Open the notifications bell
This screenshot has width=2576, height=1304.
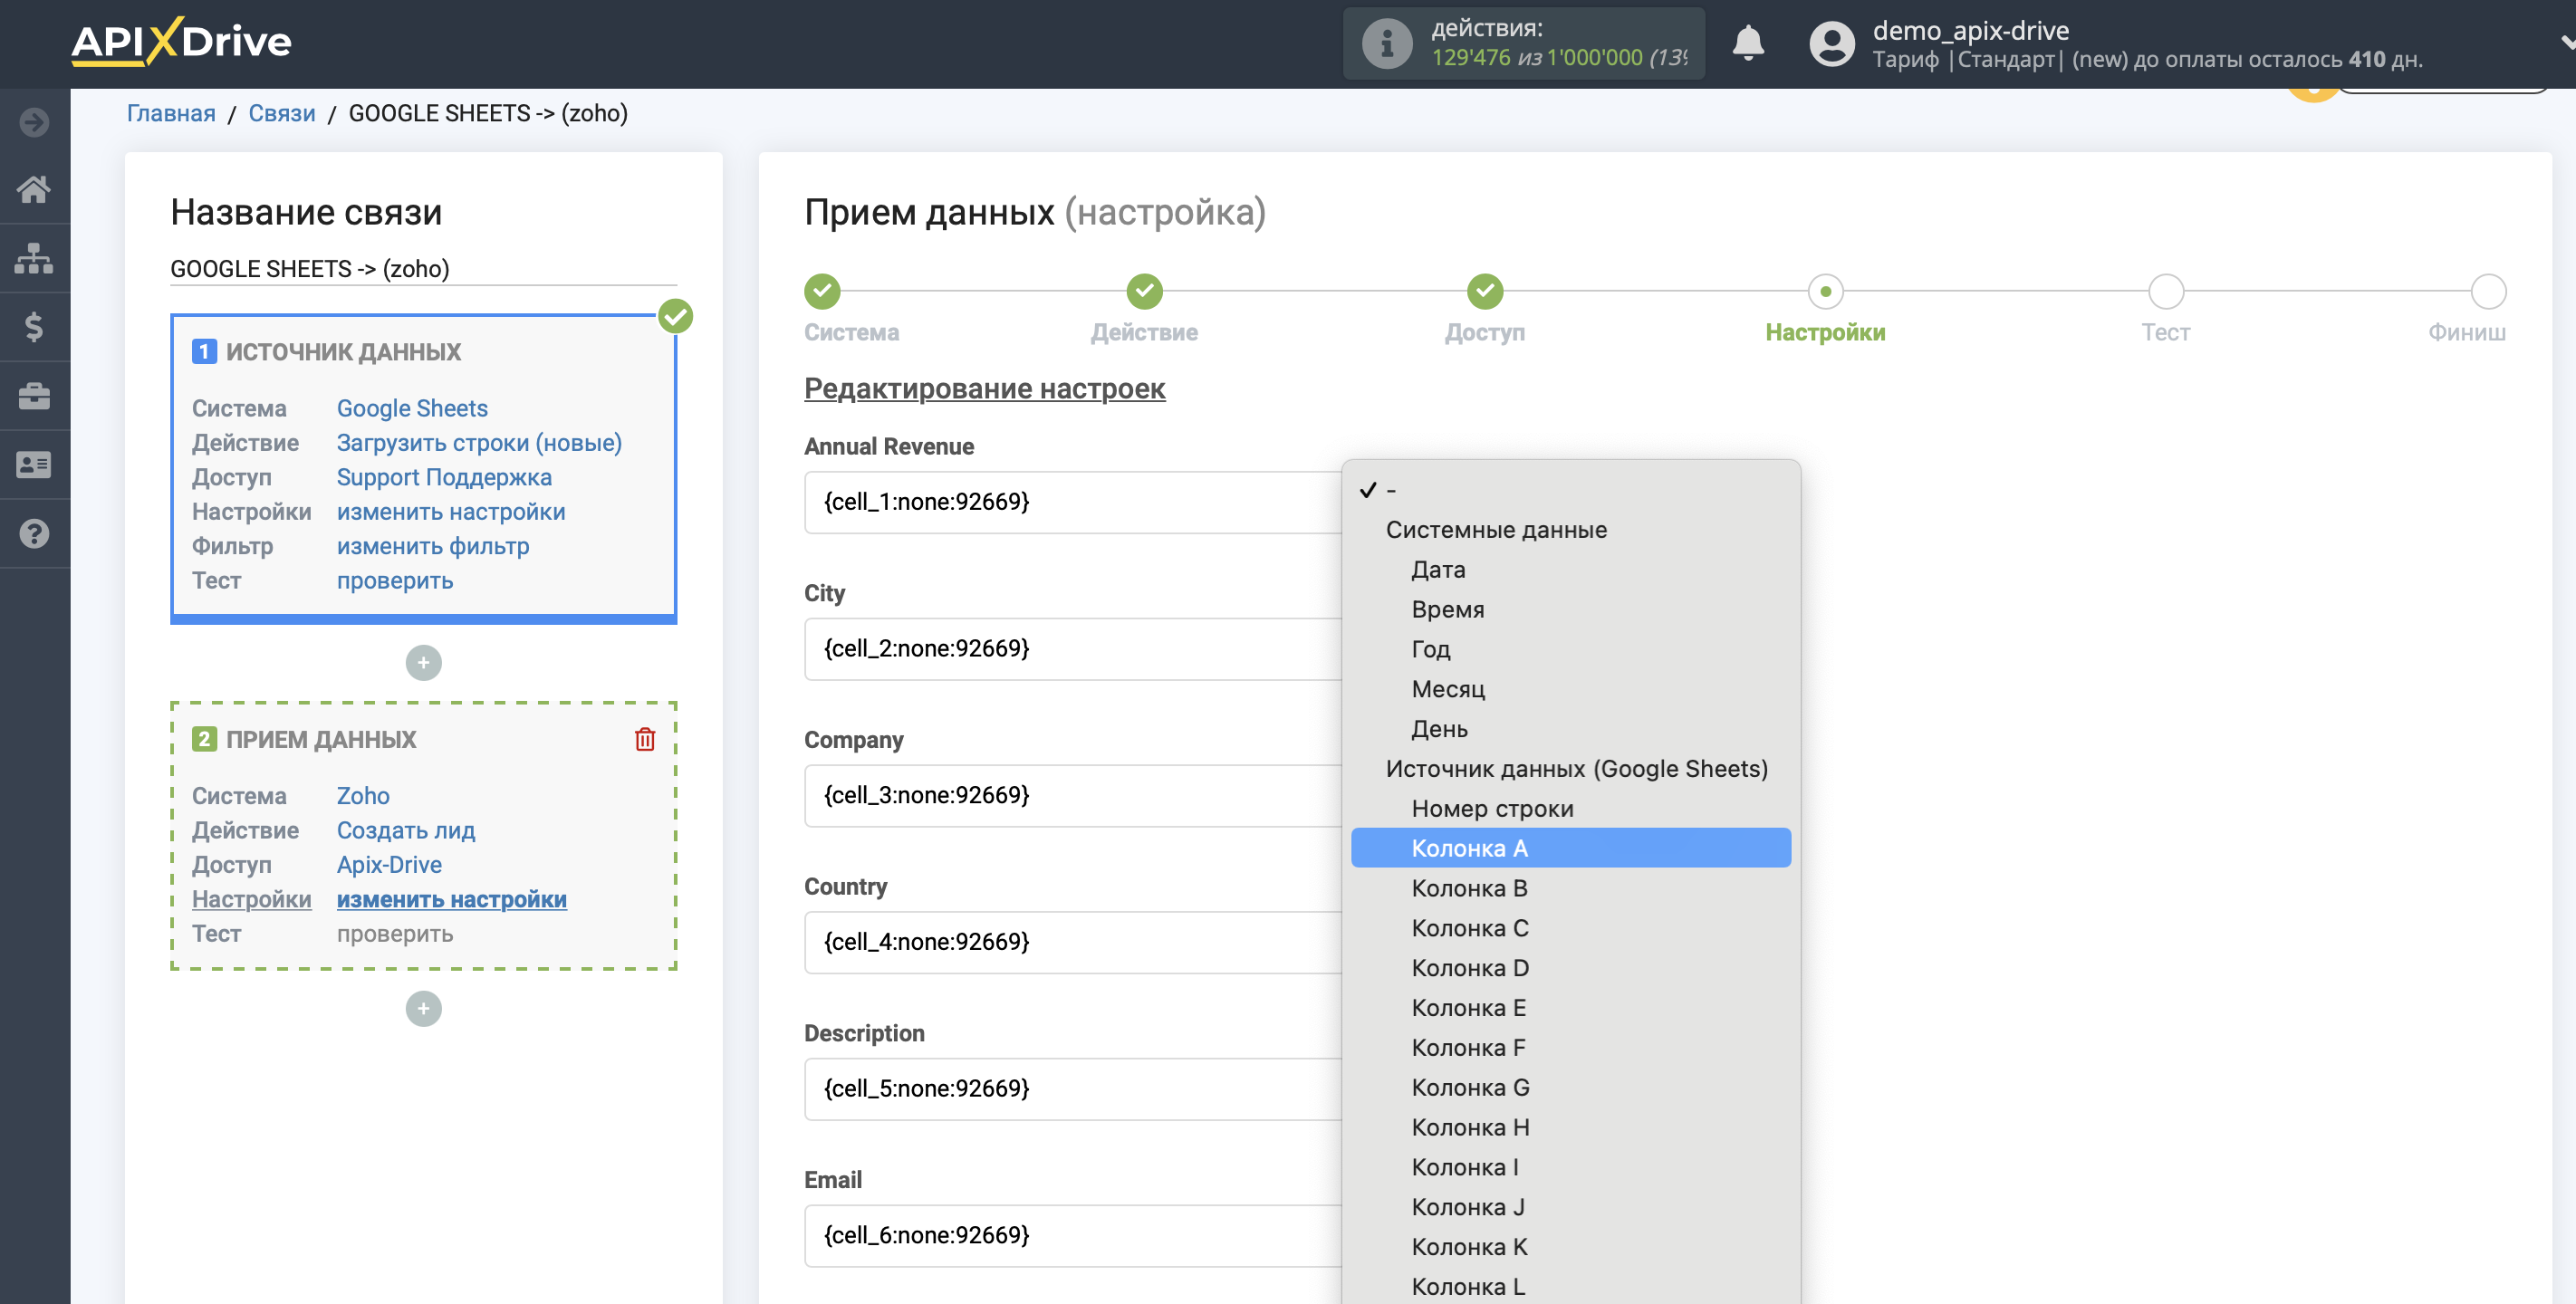click(1747, 43)
